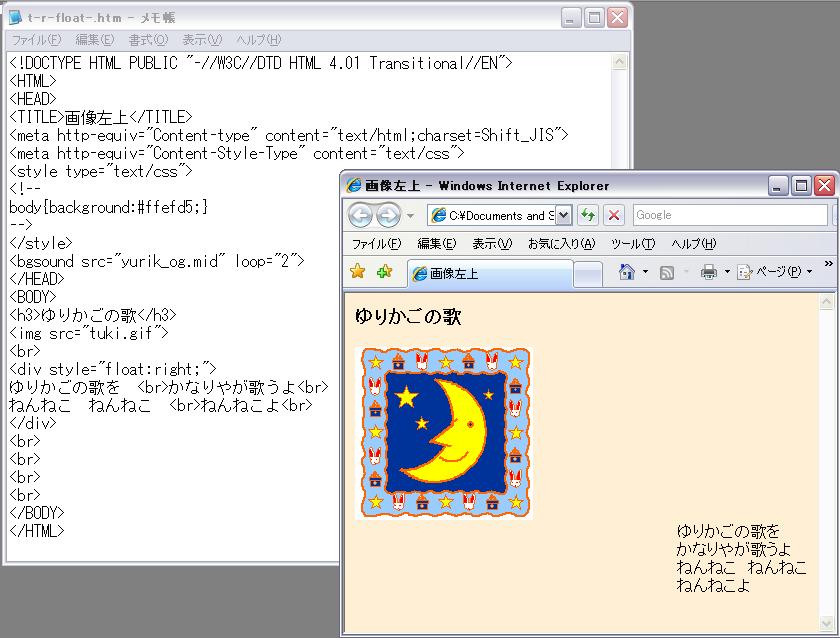Open the IE ファイル(F) menu
This screenshot has width=840, height=638.
[x=376, y=244]
